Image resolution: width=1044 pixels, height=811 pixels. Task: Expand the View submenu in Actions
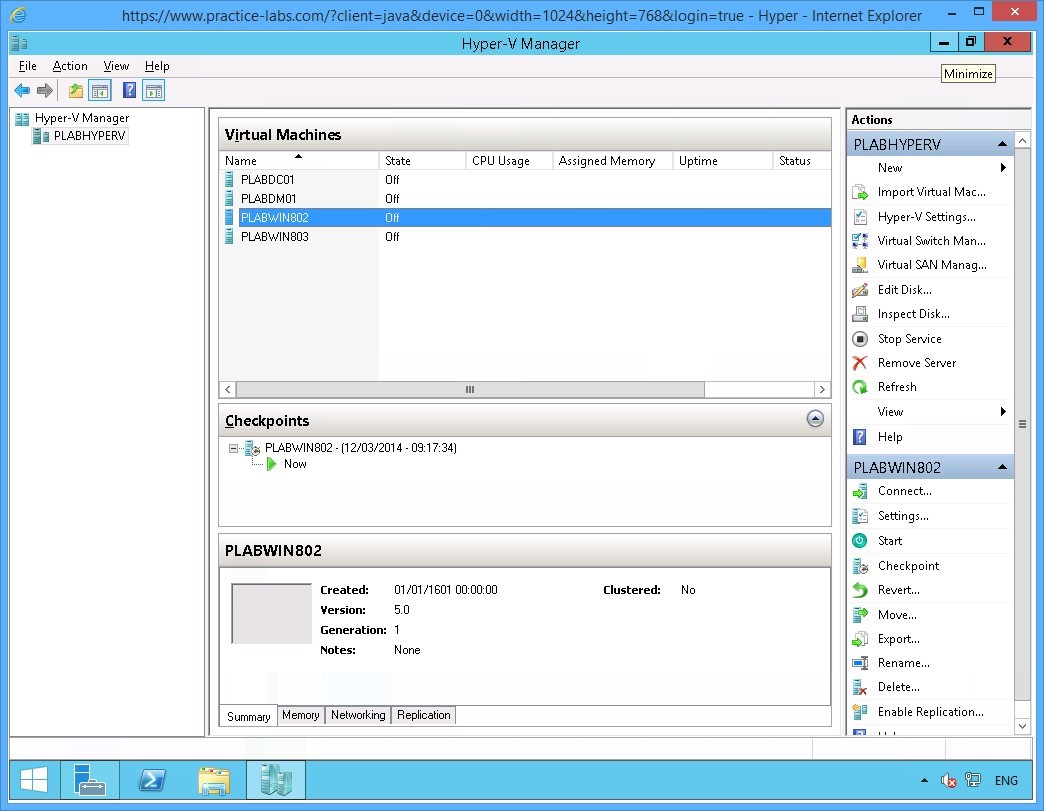tap(889, 411)
